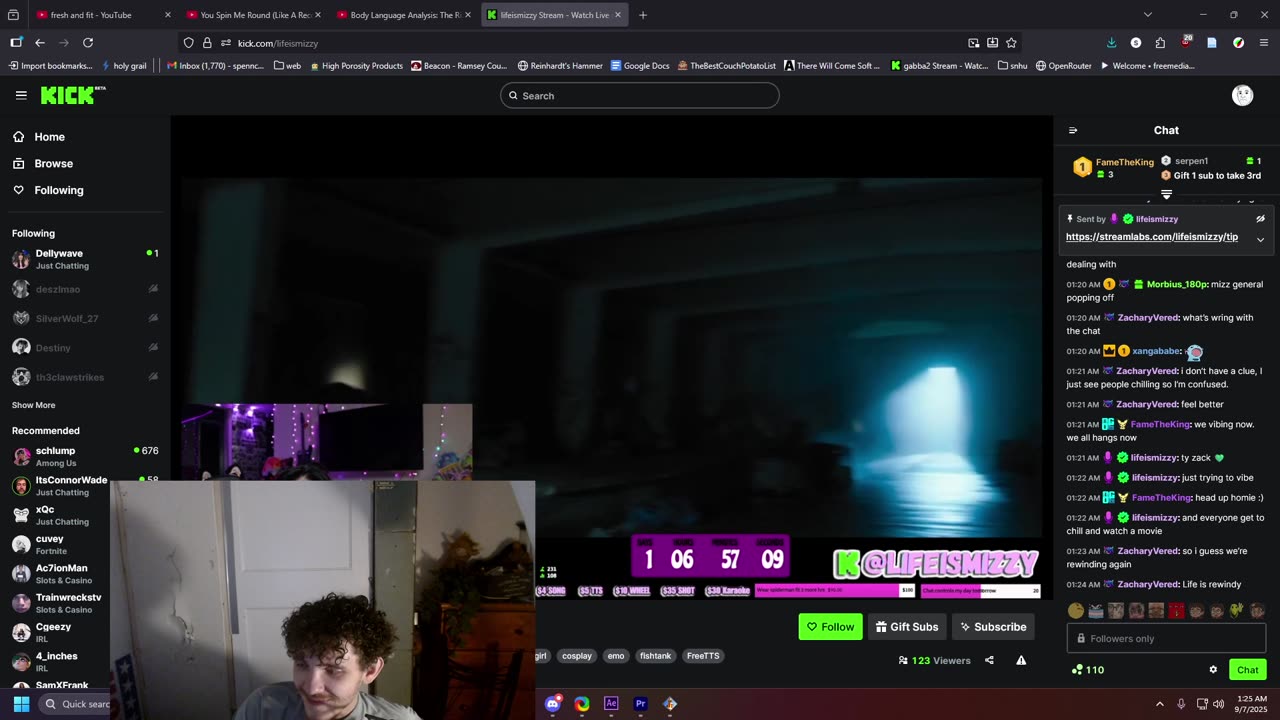Select the emo tag
This screenshot has height=720, width=1280.
616,656
